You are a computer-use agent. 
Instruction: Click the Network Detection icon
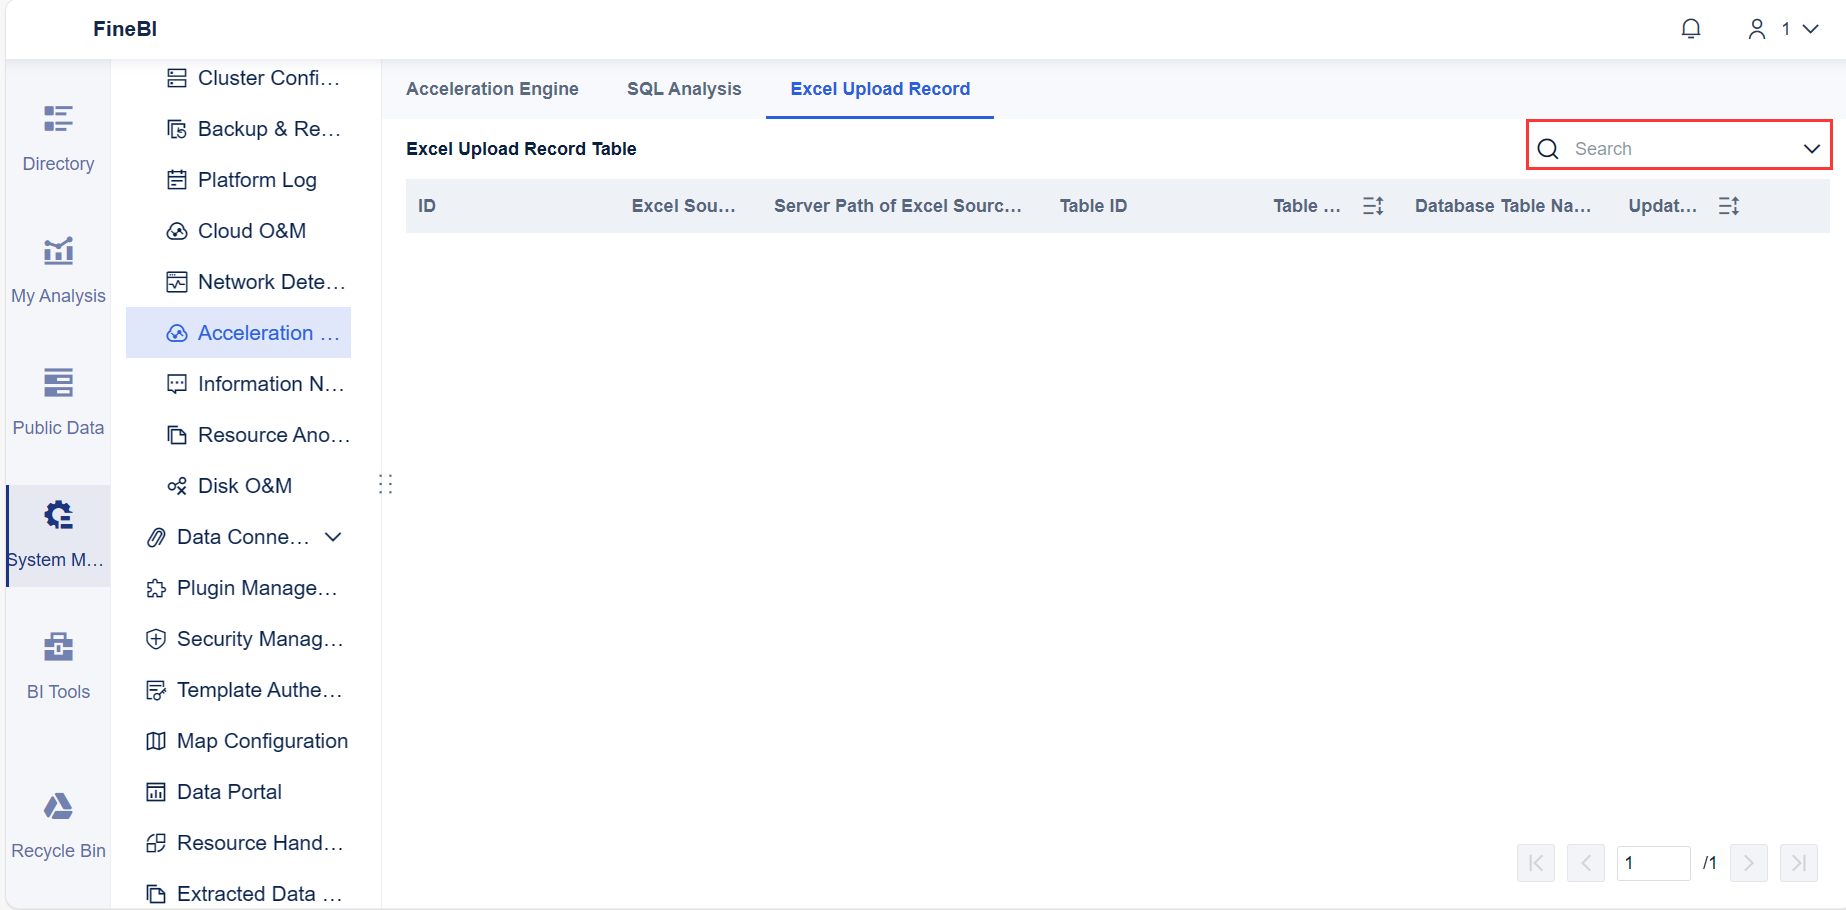click(177, 281)
